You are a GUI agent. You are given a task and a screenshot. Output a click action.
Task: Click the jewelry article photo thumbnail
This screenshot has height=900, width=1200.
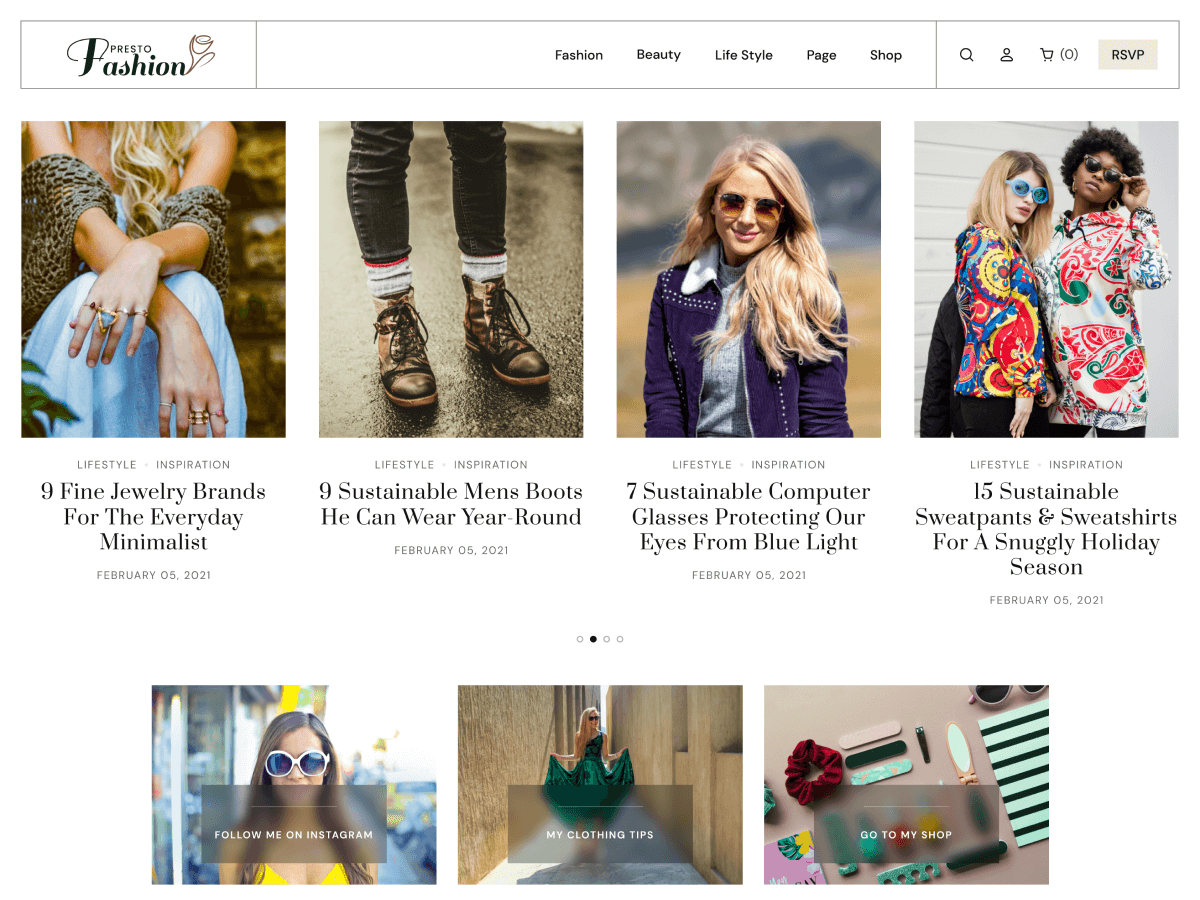tap(153, 279)
